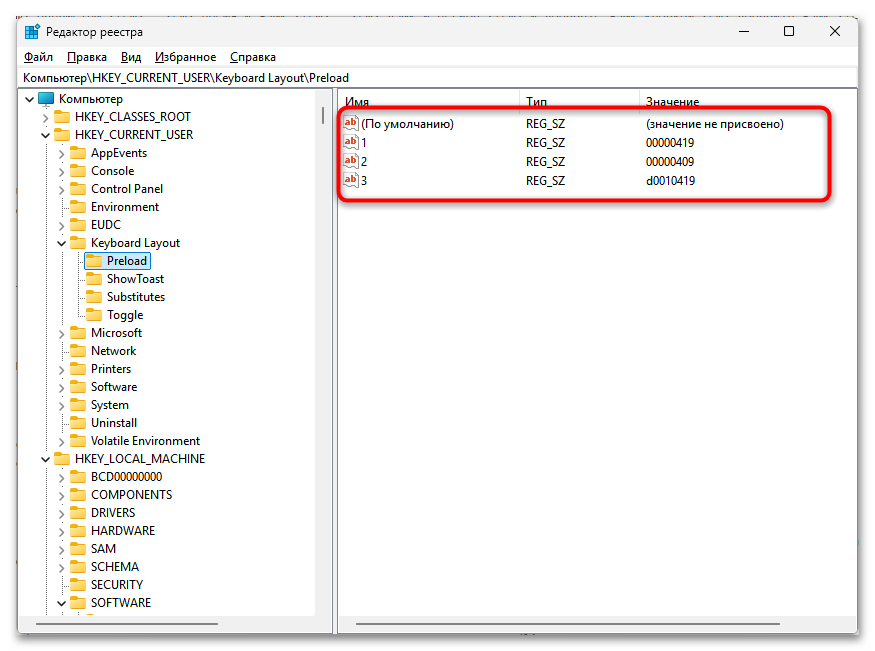The height and width of the screenshot is (651, 875).
Task: Select the Uninstall folder icon
Action: 78,422
